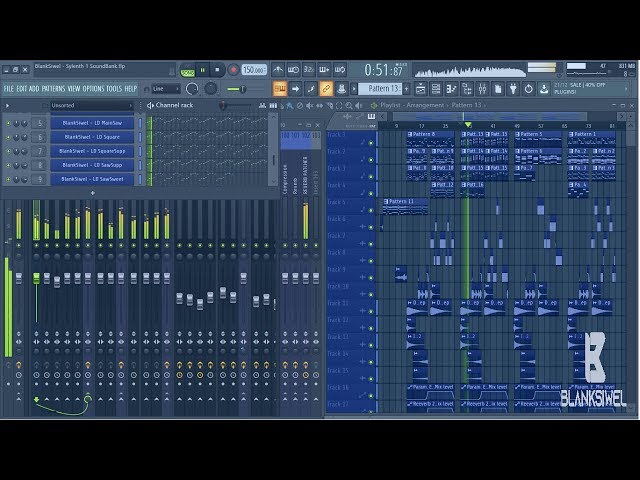Viewport: 640px width, 480px height.
Task: Open the Line snap dropdown
Action: (166, 89)
